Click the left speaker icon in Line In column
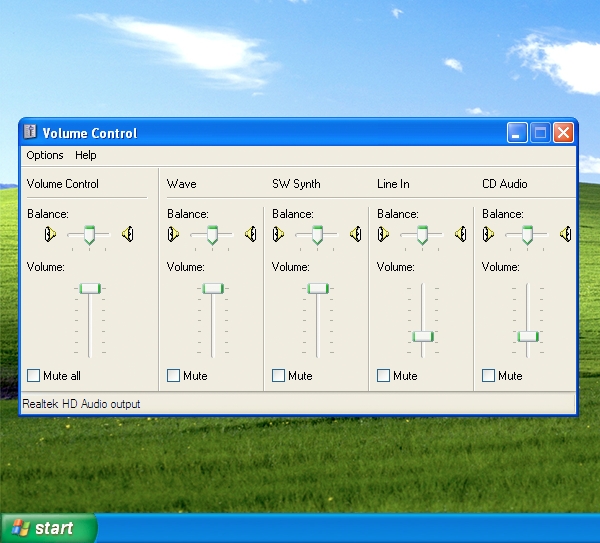This screenshot has width=600, height=543. pyautogui.click(x=383, y=234)
